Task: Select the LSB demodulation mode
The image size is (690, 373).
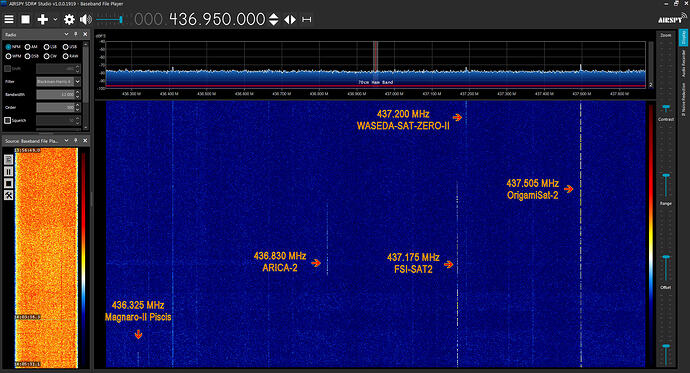Action: (50, 47)
